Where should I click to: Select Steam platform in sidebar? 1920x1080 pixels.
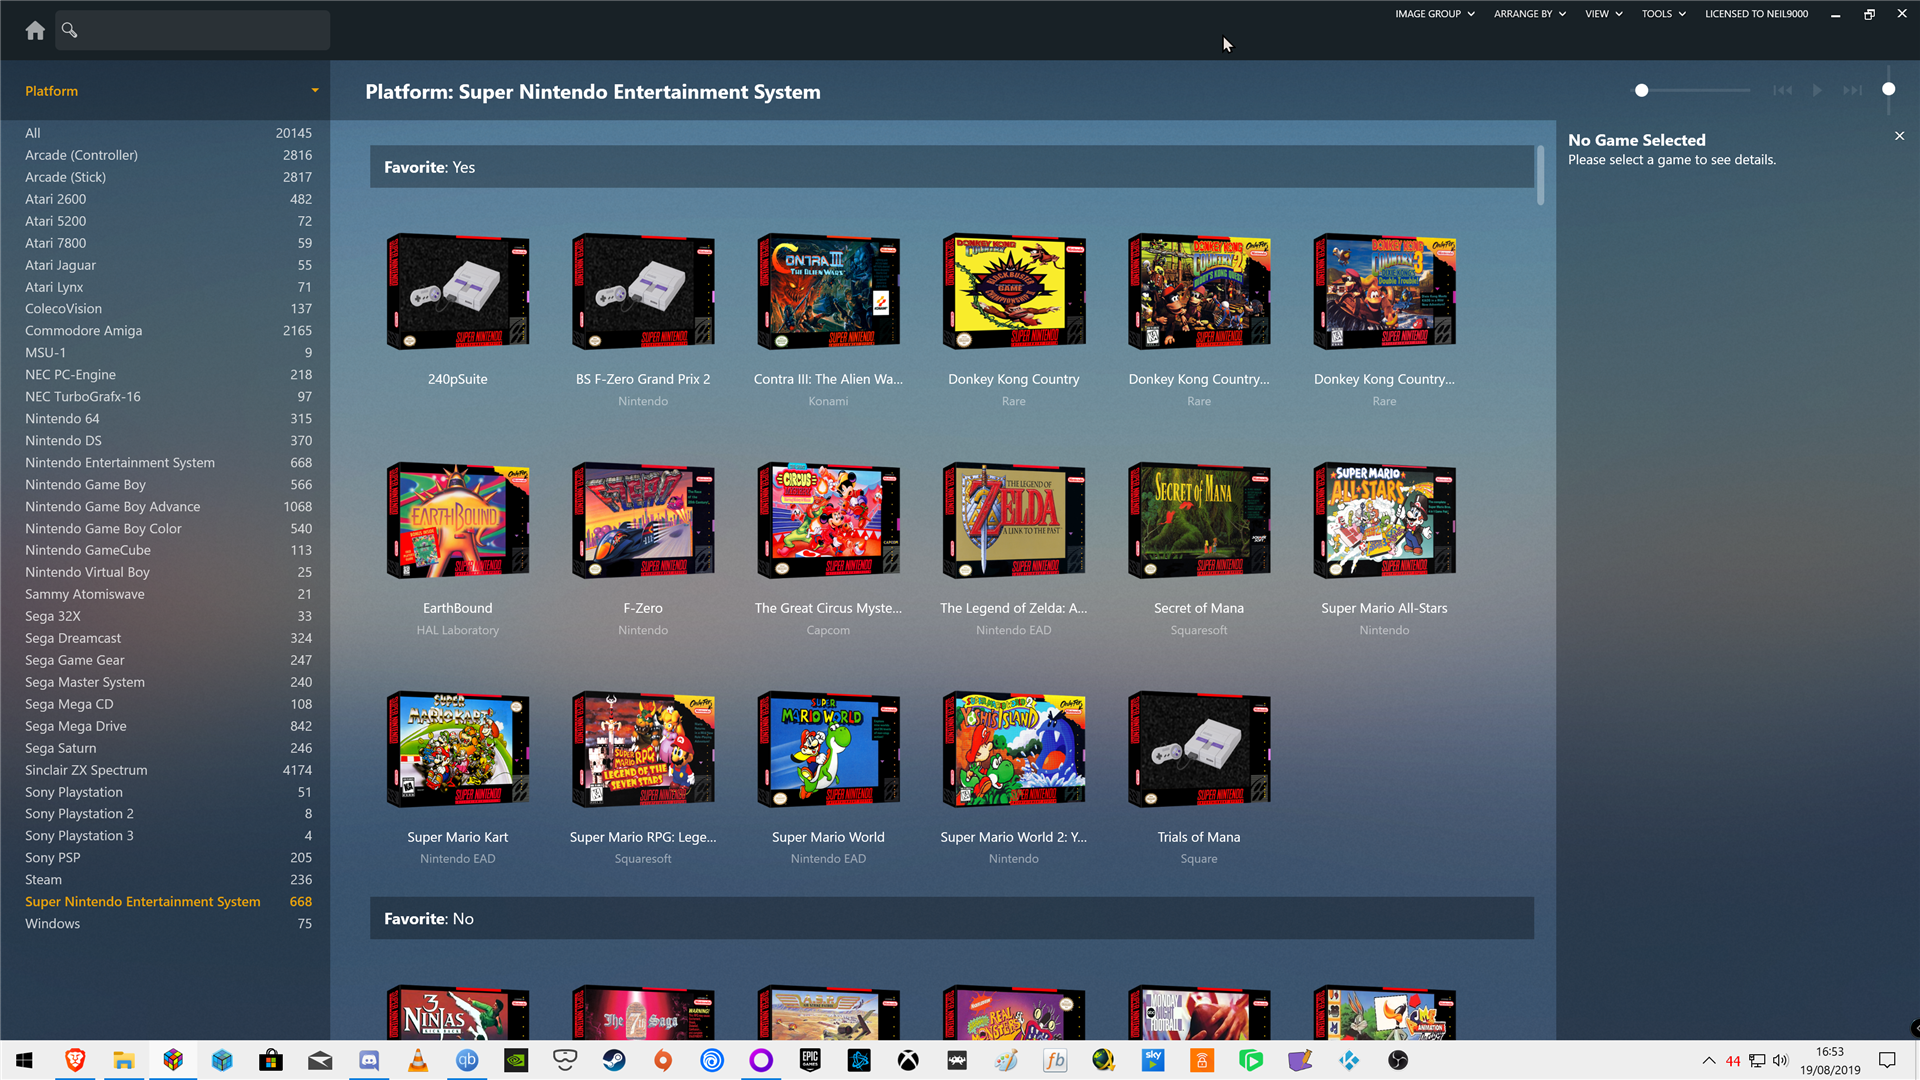[x=168, y=880]
